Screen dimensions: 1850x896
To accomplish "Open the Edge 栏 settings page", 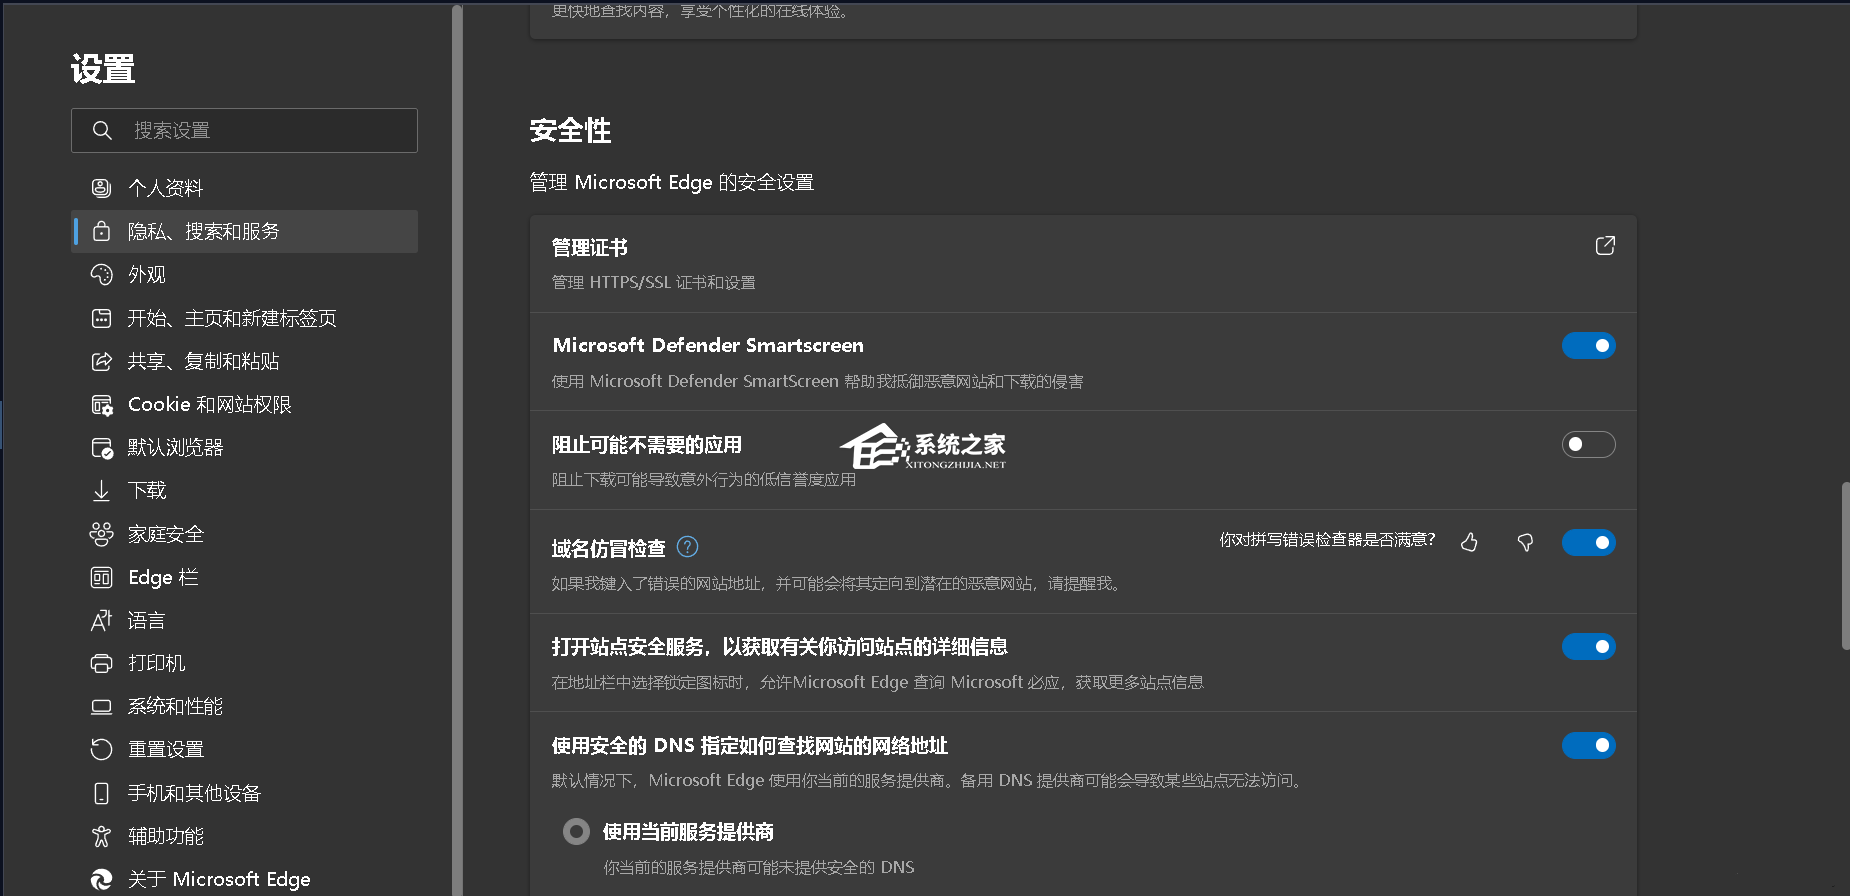I will click(245, 577).
